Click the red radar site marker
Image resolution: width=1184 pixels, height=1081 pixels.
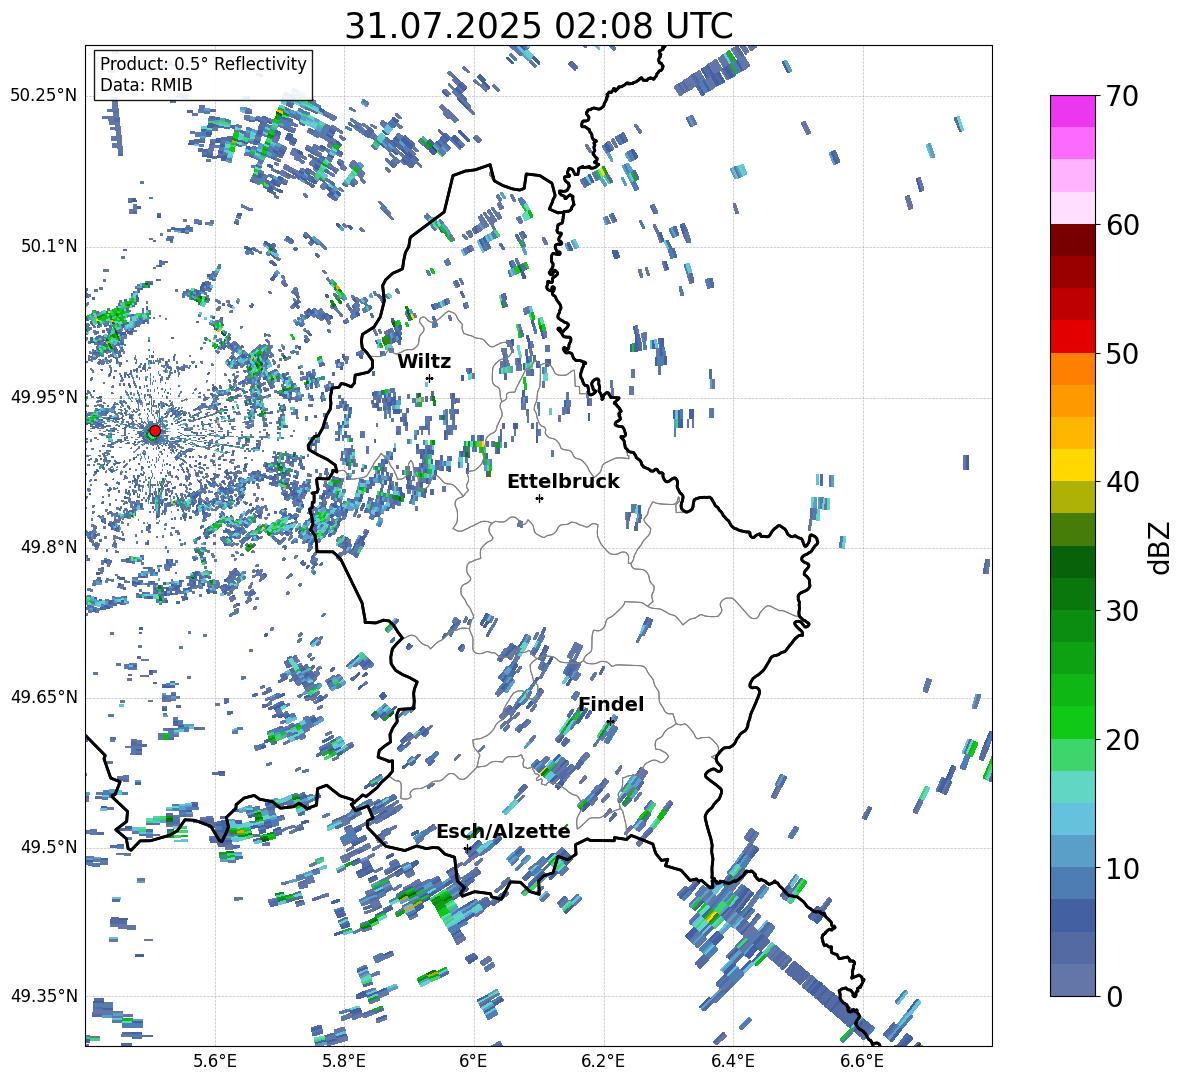155,431
